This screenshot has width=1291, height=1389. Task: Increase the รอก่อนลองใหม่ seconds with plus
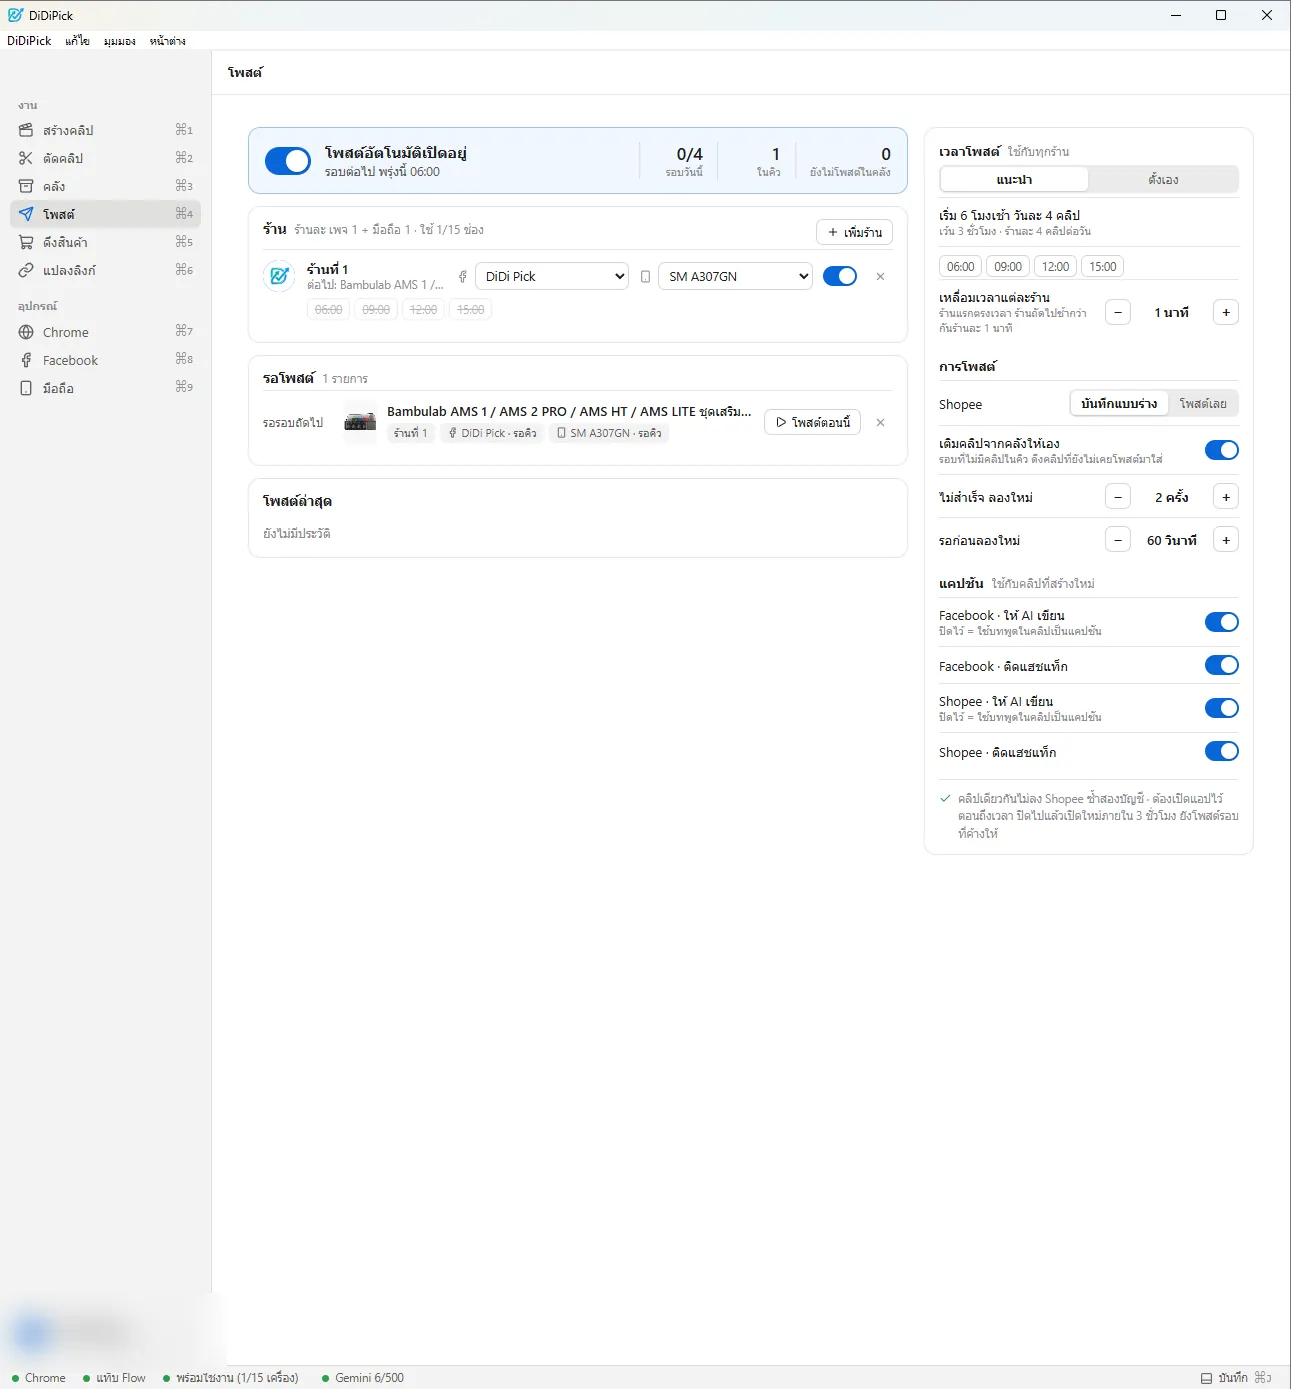pyautogui.click(x=1226, y=540)
